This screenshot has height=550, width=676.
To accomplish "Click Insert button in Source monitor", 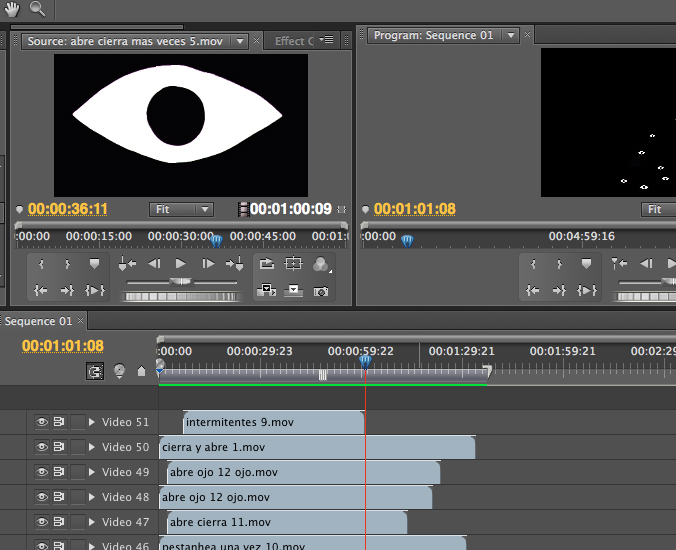I will (266, 291).
